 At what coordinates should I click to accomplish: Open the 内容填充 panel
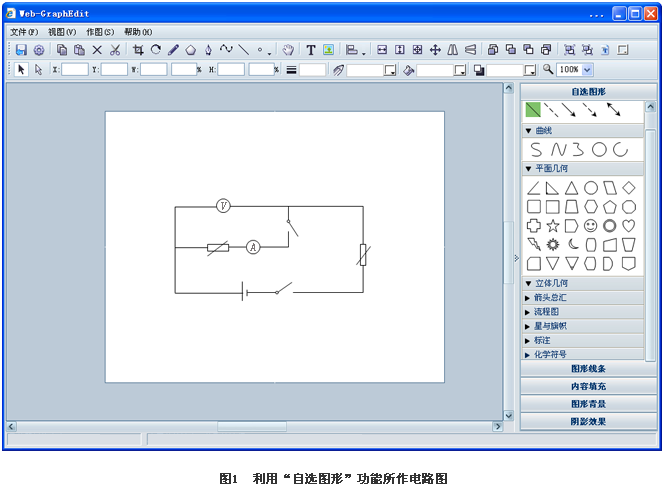(x=588, y=386)
